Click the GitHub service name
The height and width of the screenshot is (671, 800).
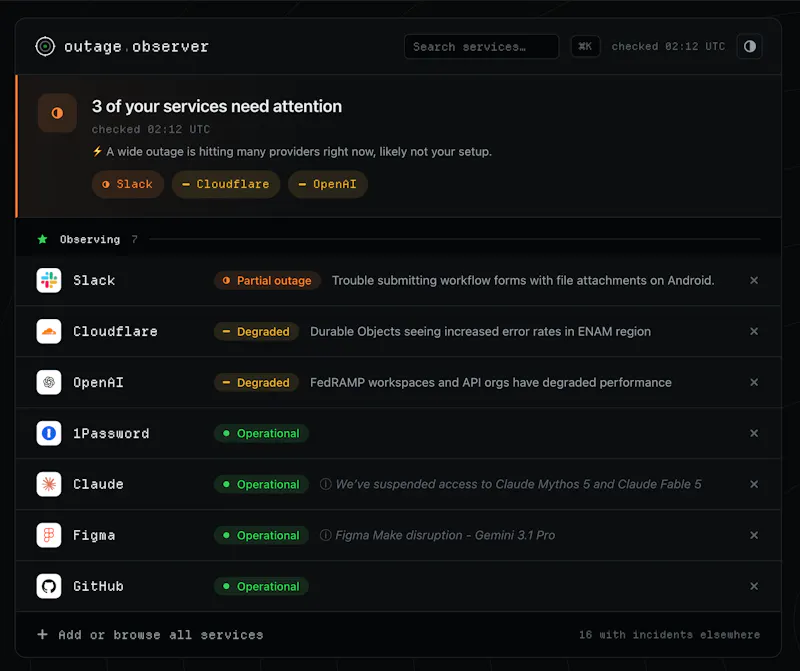(x=98, y=586)
